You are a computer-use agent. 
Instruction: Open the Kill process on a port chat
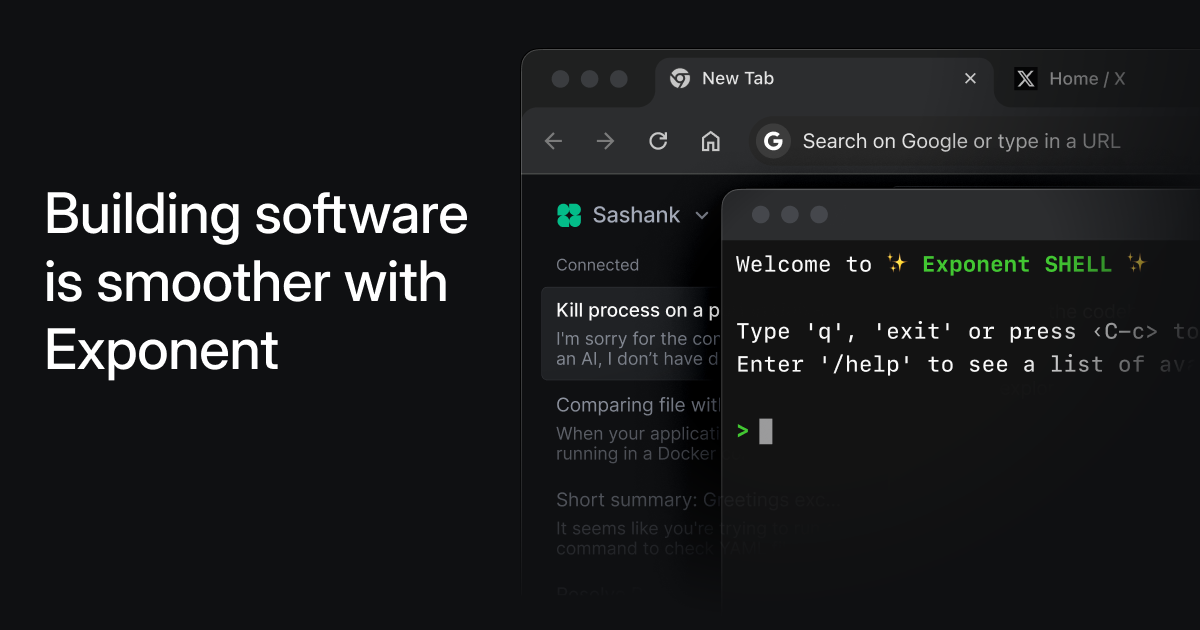632,334
